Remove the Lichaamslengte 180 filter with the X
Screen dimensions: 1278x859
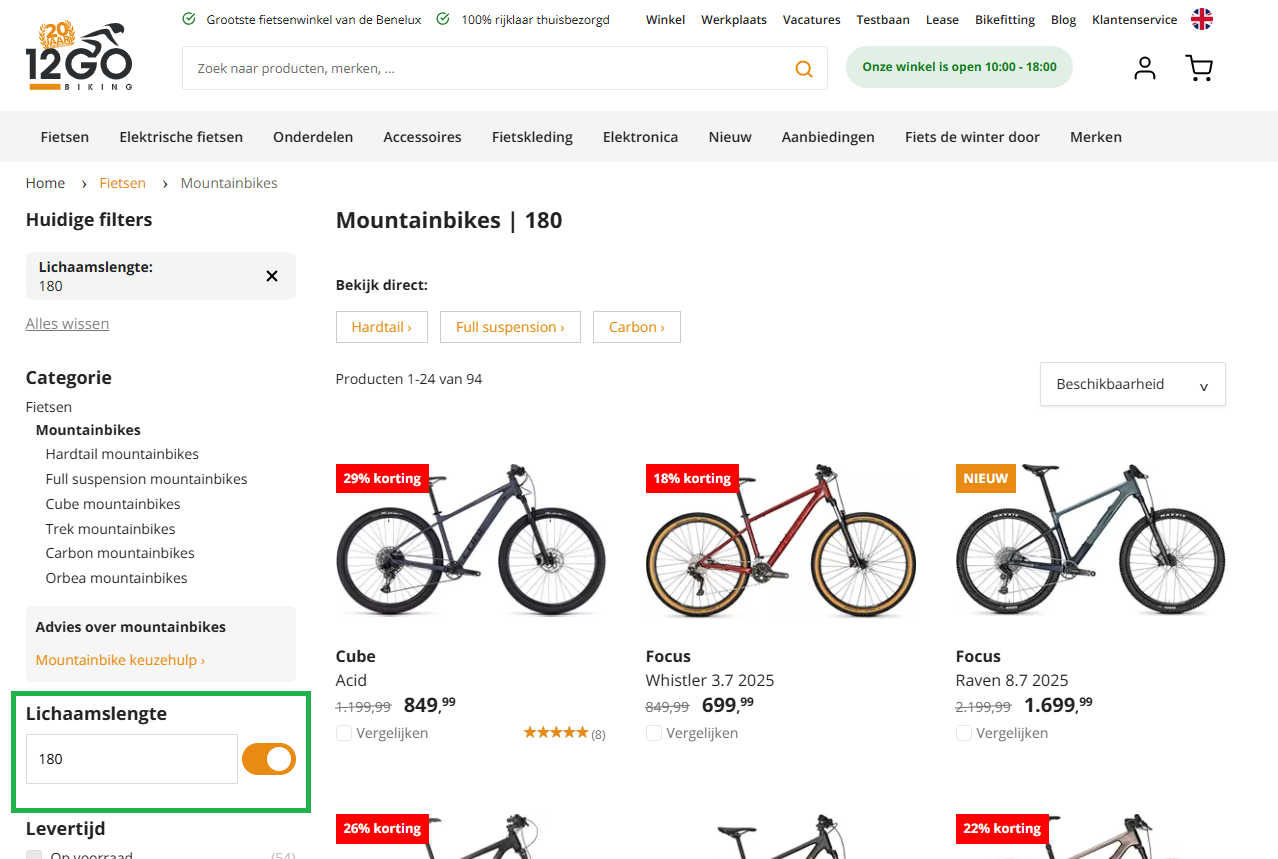[x=271, y=276]
